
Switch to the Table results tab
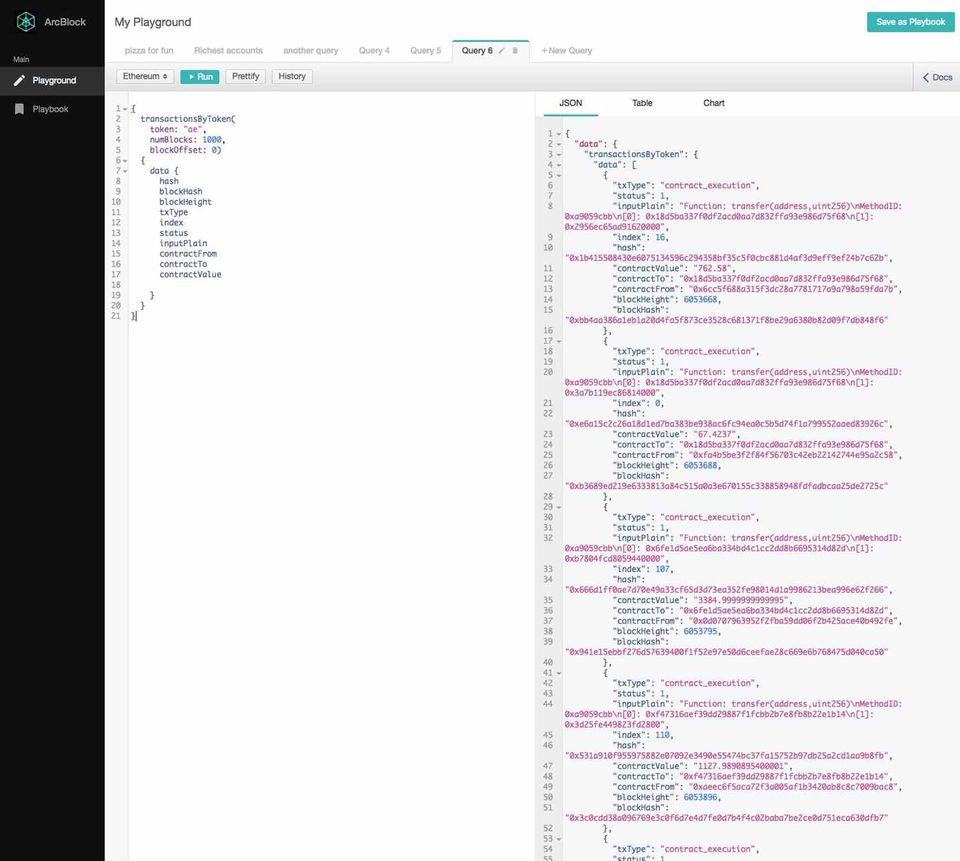point(642,103)
